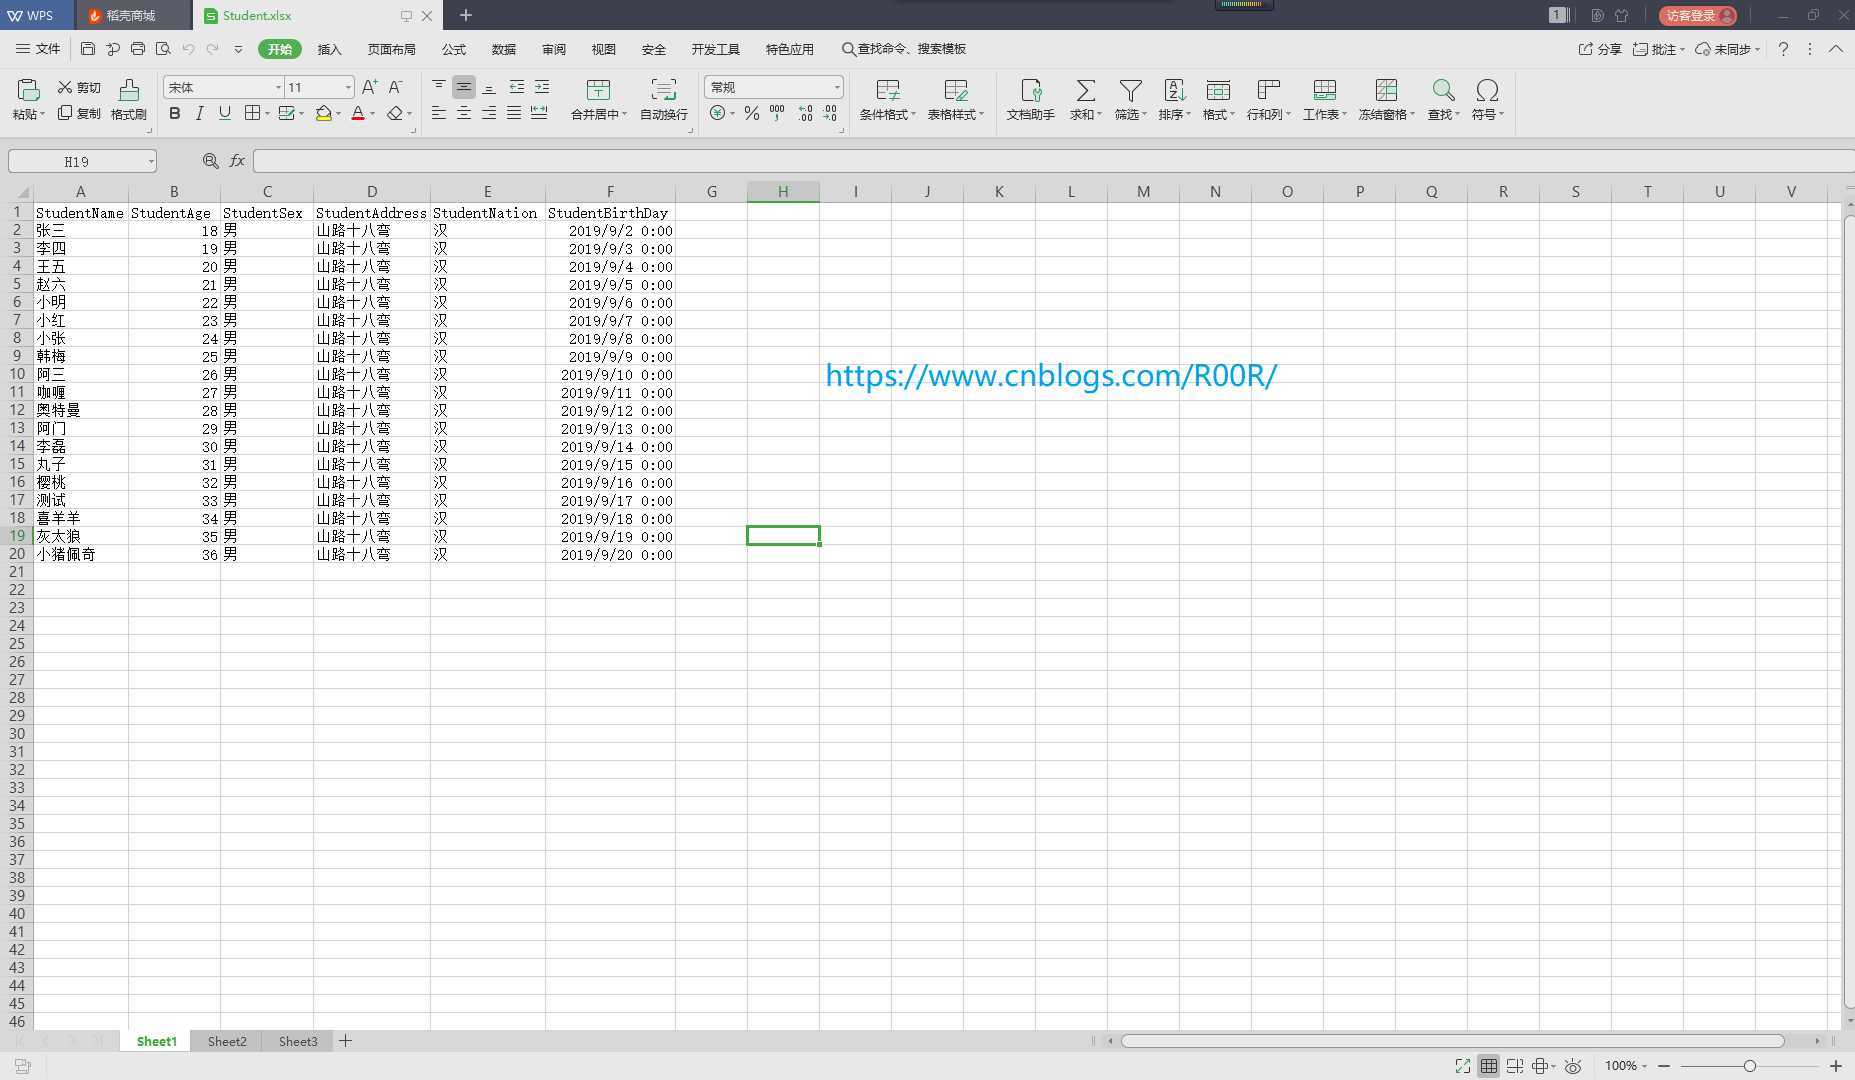Screen dimensions: 1855x1080
Task: Click in the formula bar input
Action: point(1053,161)
